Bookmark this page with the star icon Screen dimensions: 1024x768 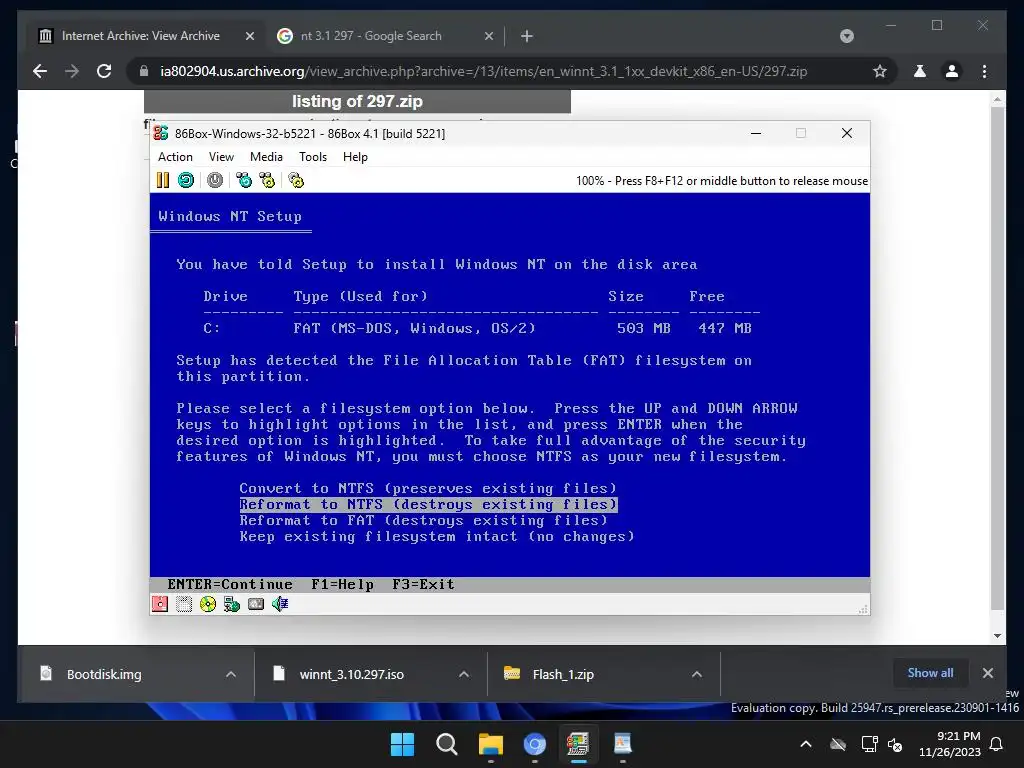tap(880, 71)
